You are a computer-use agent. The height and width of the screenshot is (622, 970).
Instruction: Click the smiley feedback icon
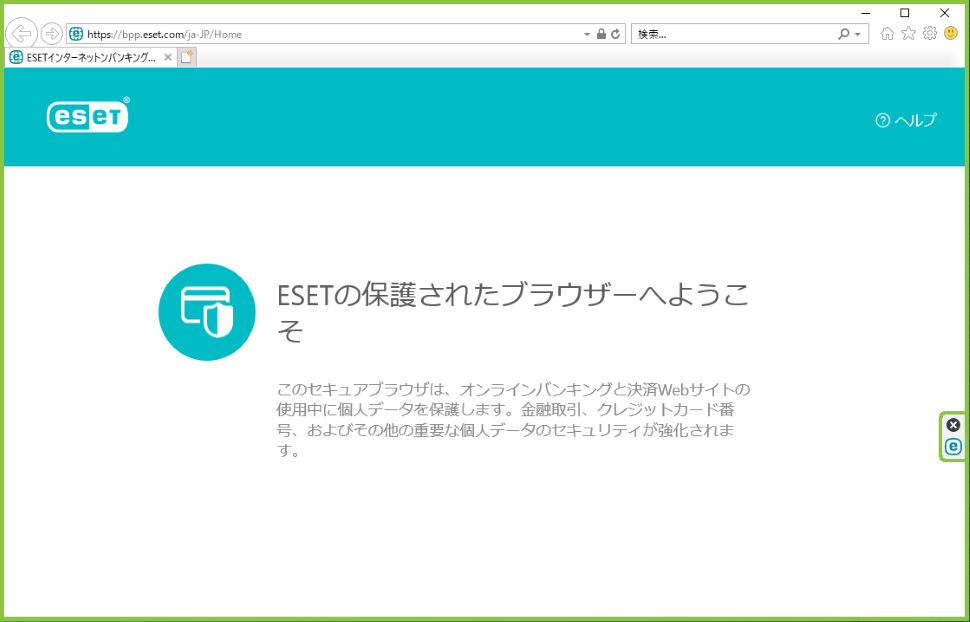[x=951, y=33]
